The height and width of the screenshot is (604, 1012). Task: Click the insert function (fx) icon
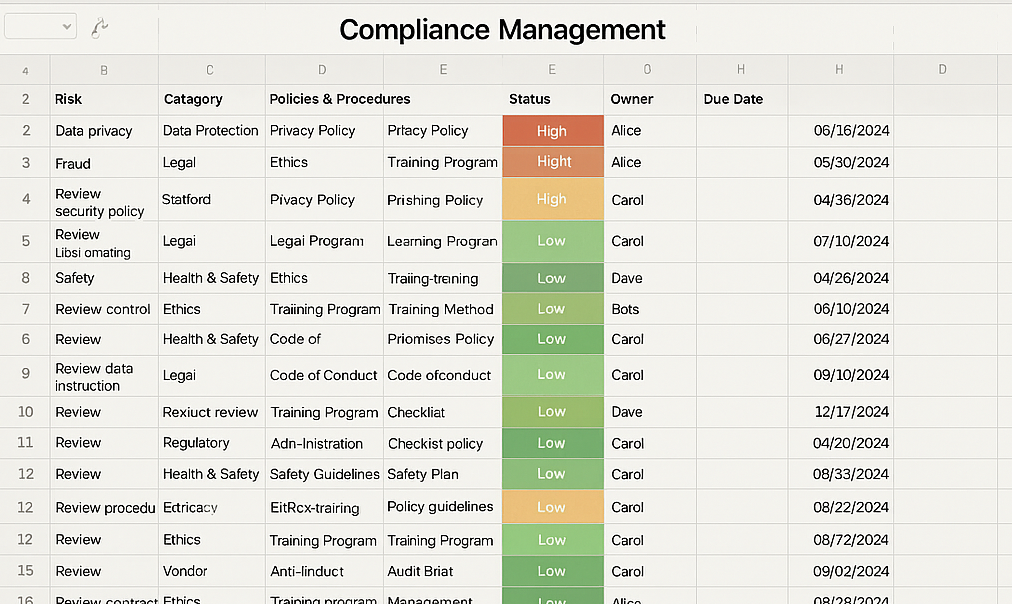tap(97, 28)
